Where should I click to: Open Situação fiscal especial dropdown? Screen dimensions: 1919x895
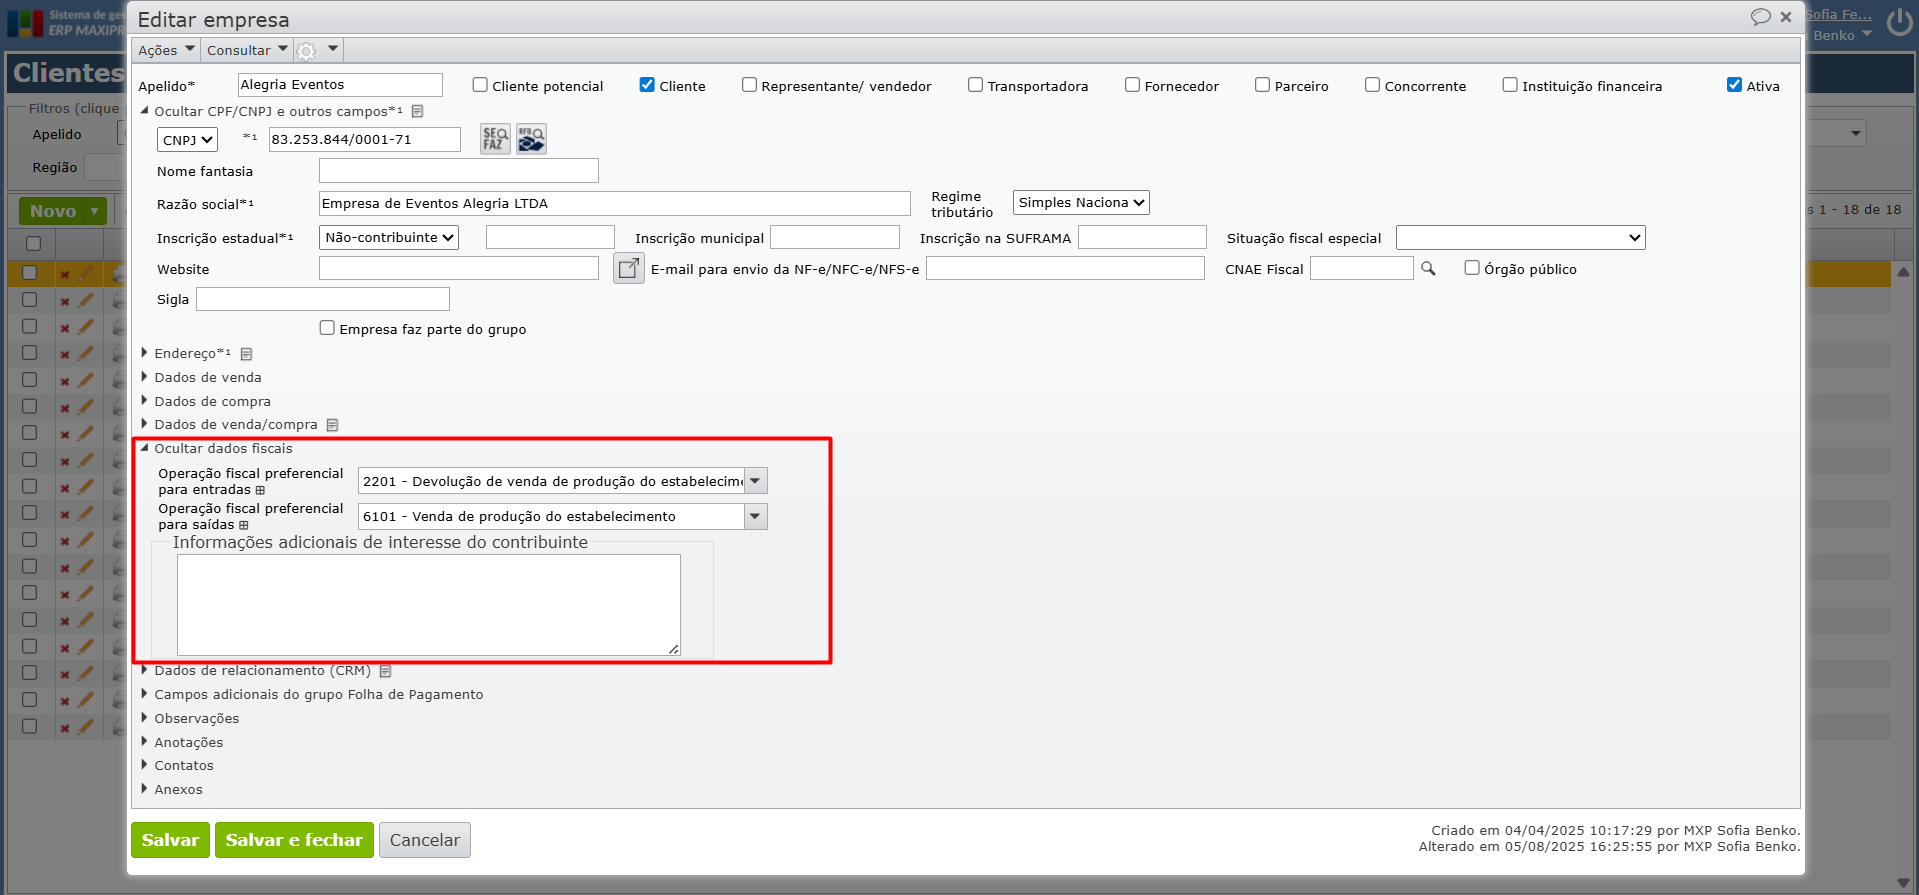1520,238
